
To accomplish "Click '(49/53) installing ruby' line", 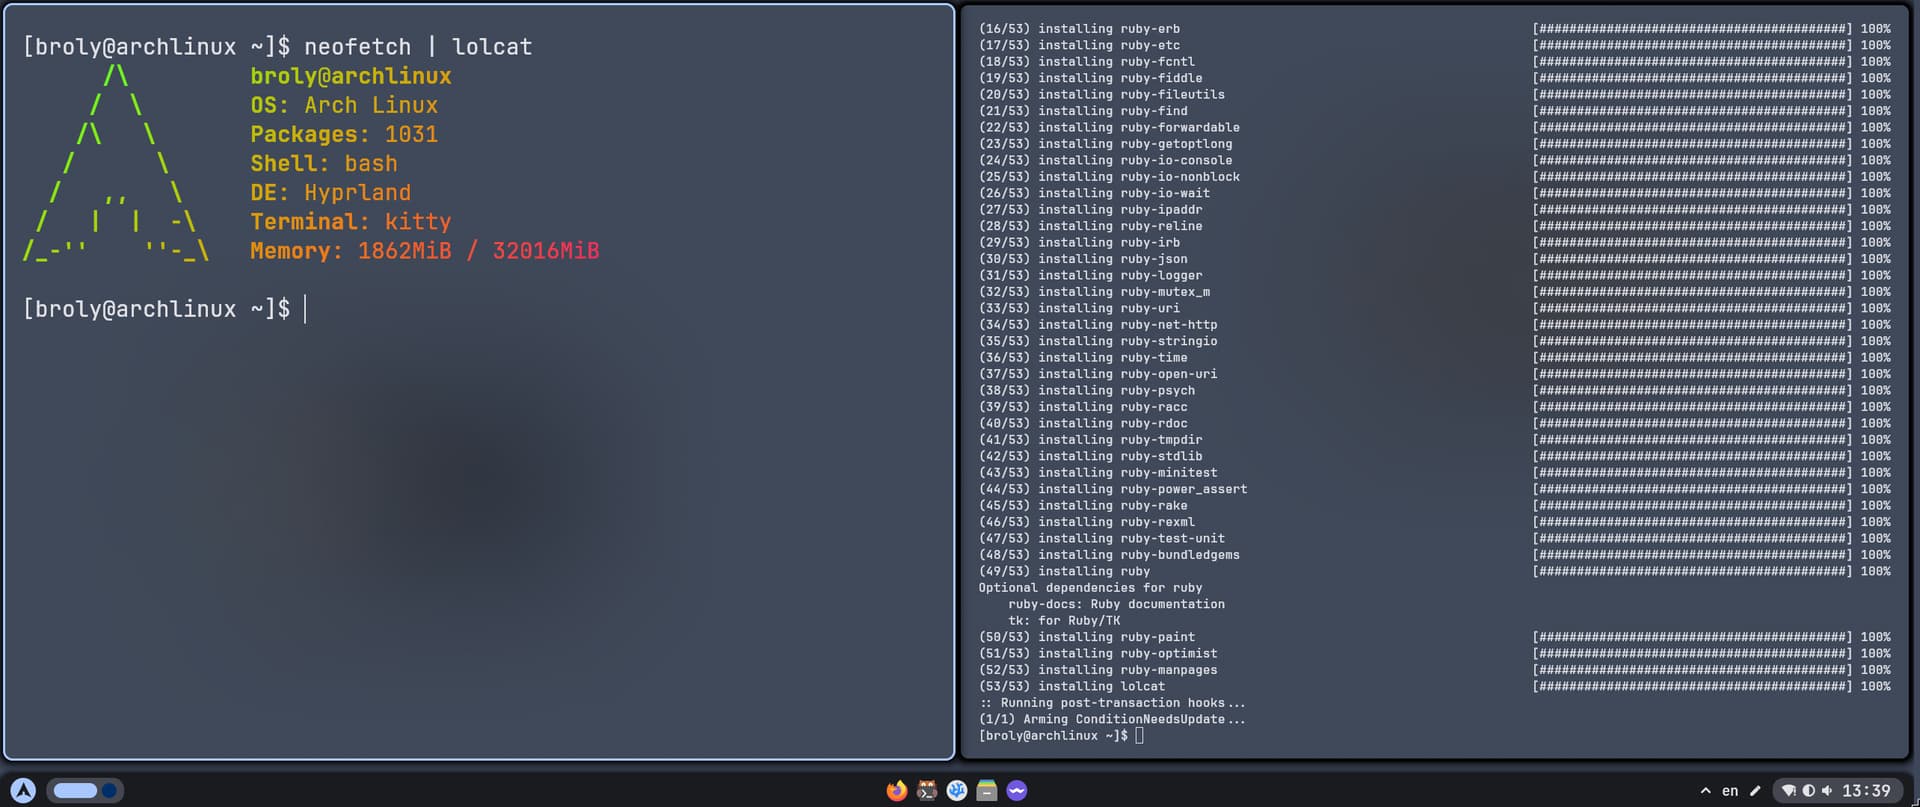I will click(1064, 572).
